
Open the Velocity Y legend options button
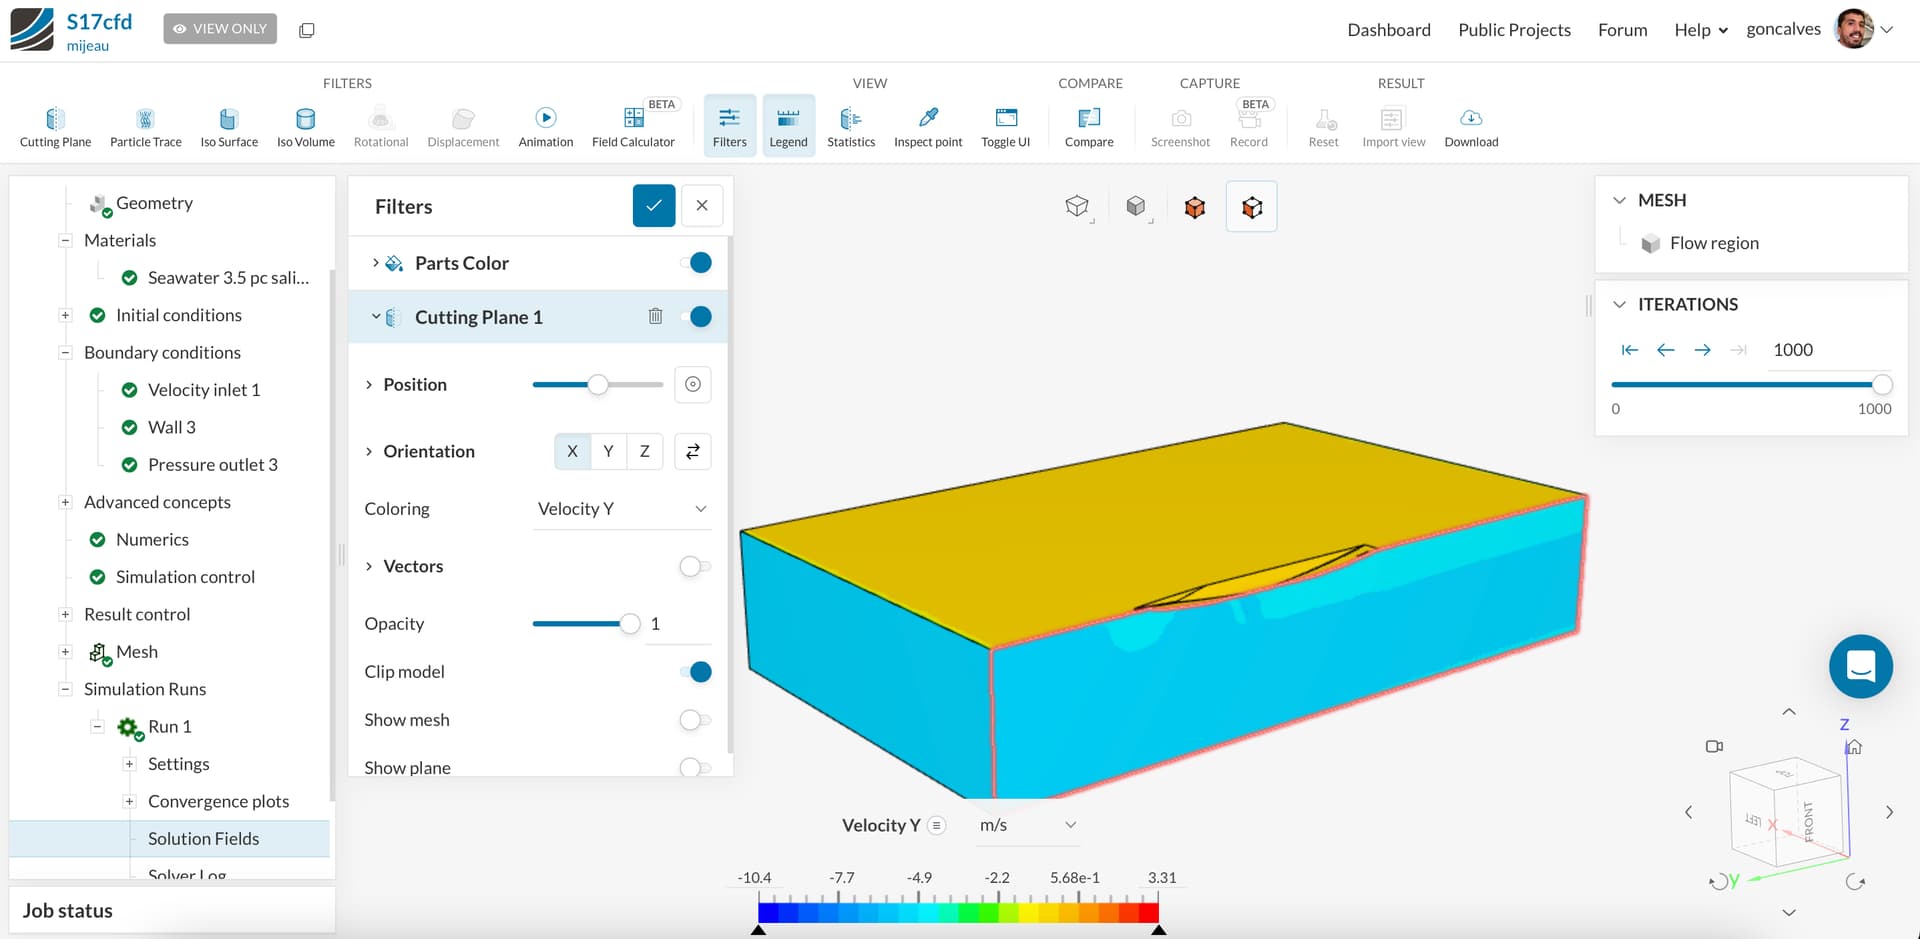pos(937,825)
